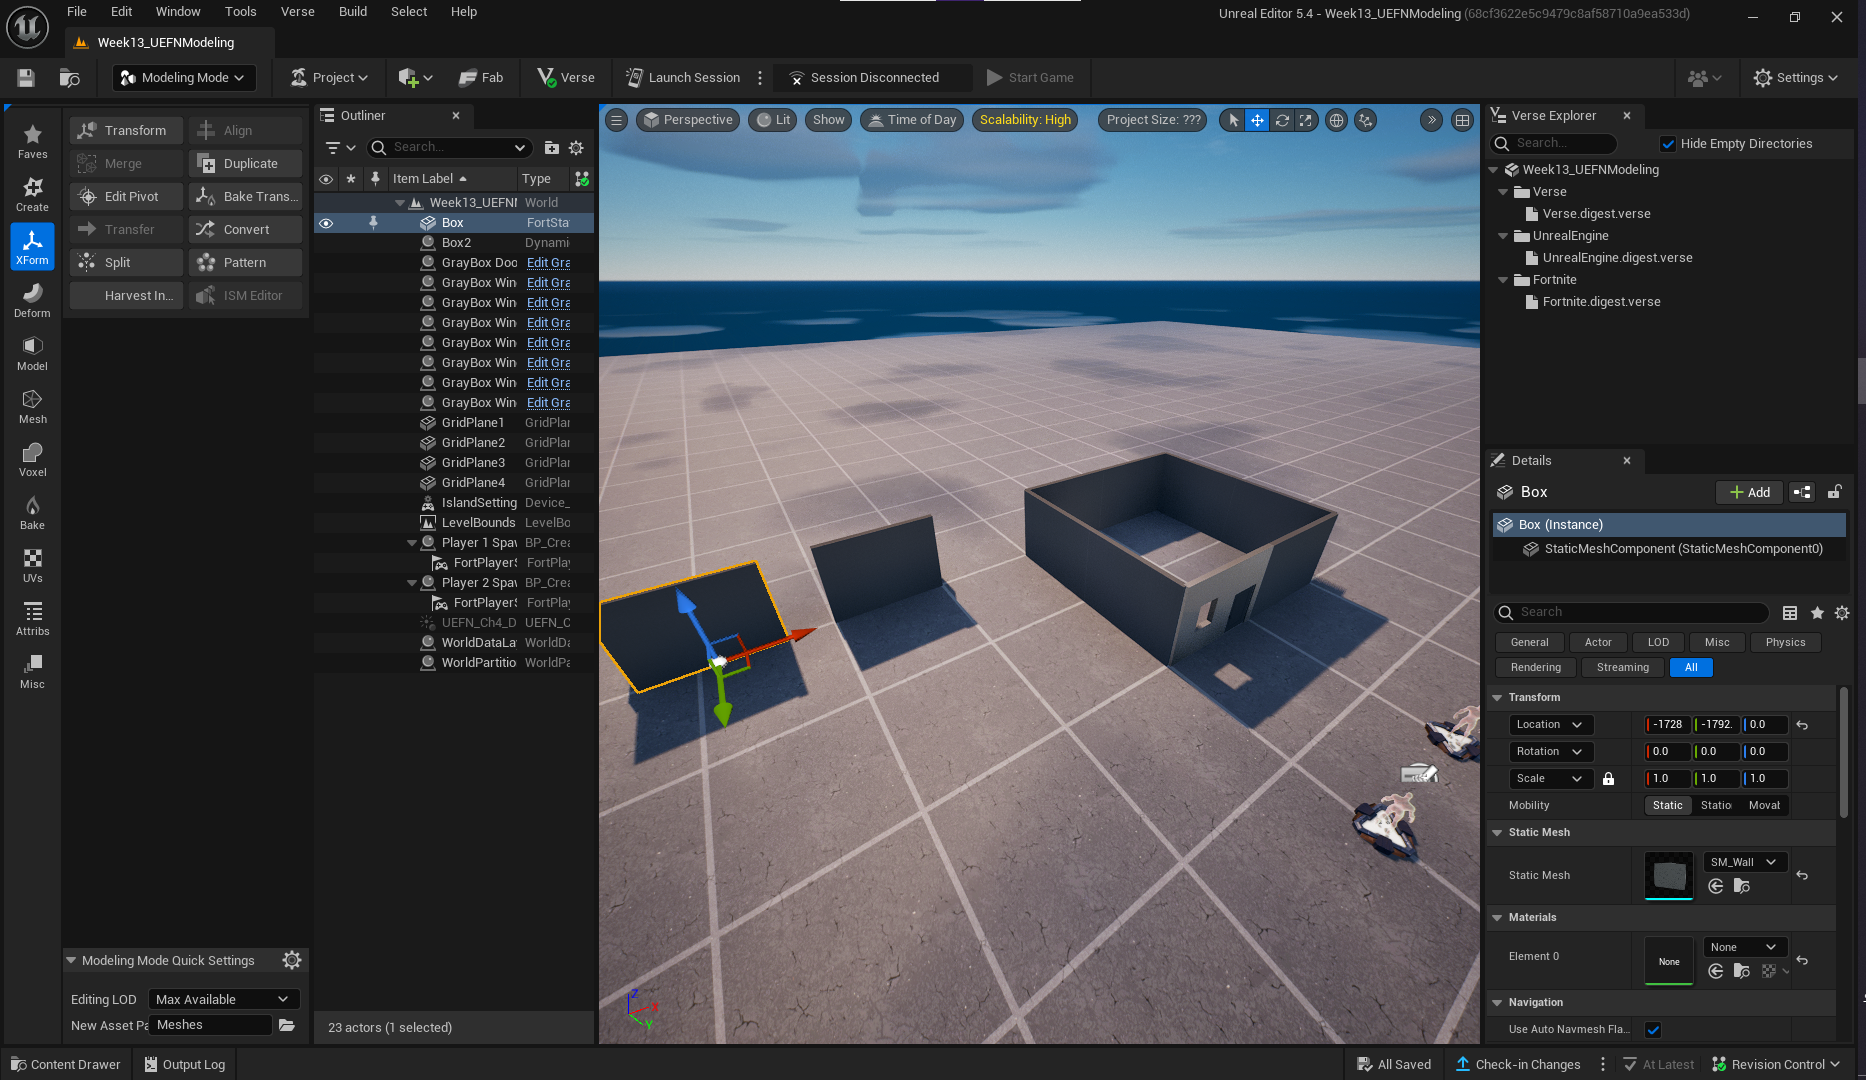Open the Tools menu
This screenshot has width=1866, height=1080.
click(240, 12)
